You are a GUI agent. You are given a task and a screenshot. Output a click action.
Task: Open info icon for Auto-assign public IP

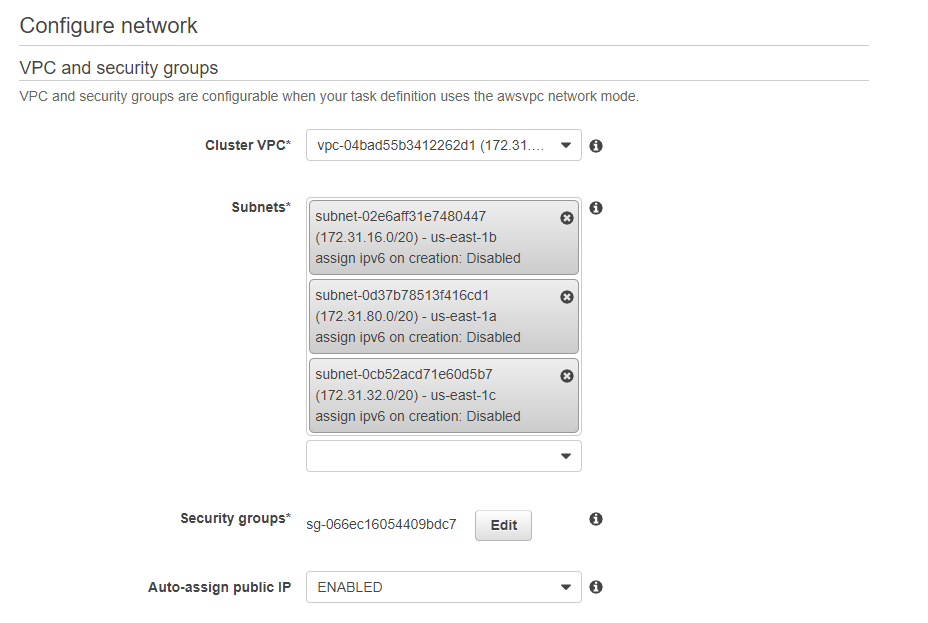(596, 587)
